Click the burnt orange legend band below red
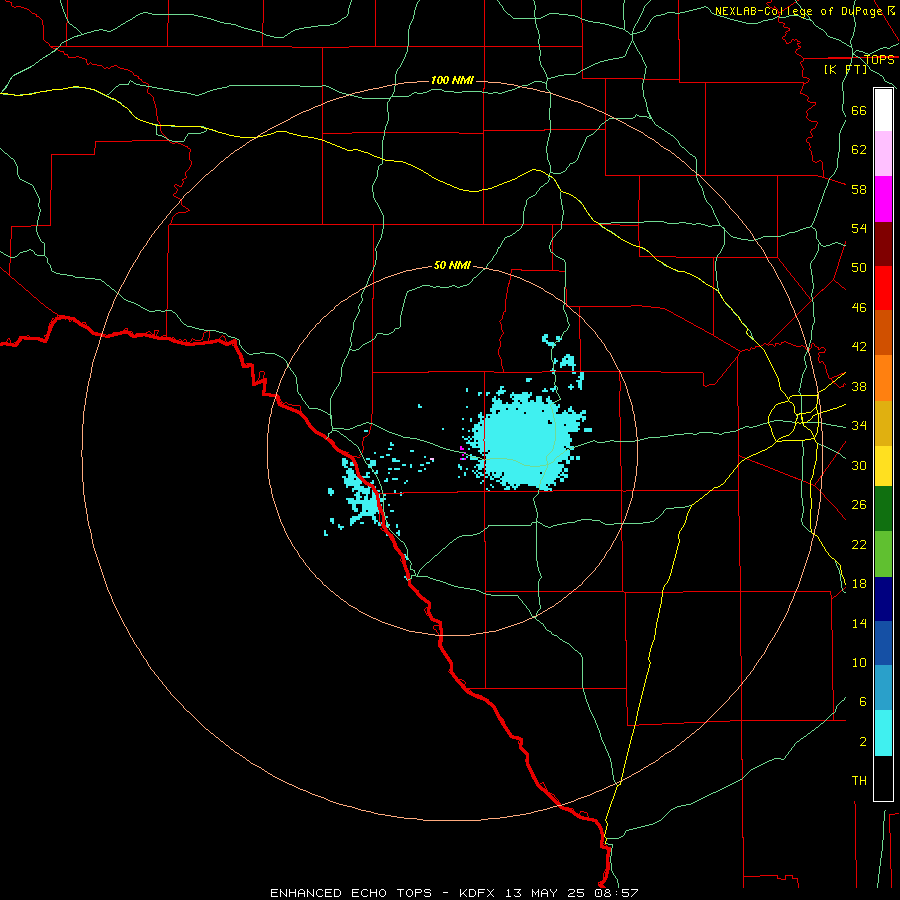 [x=883, y=333]
